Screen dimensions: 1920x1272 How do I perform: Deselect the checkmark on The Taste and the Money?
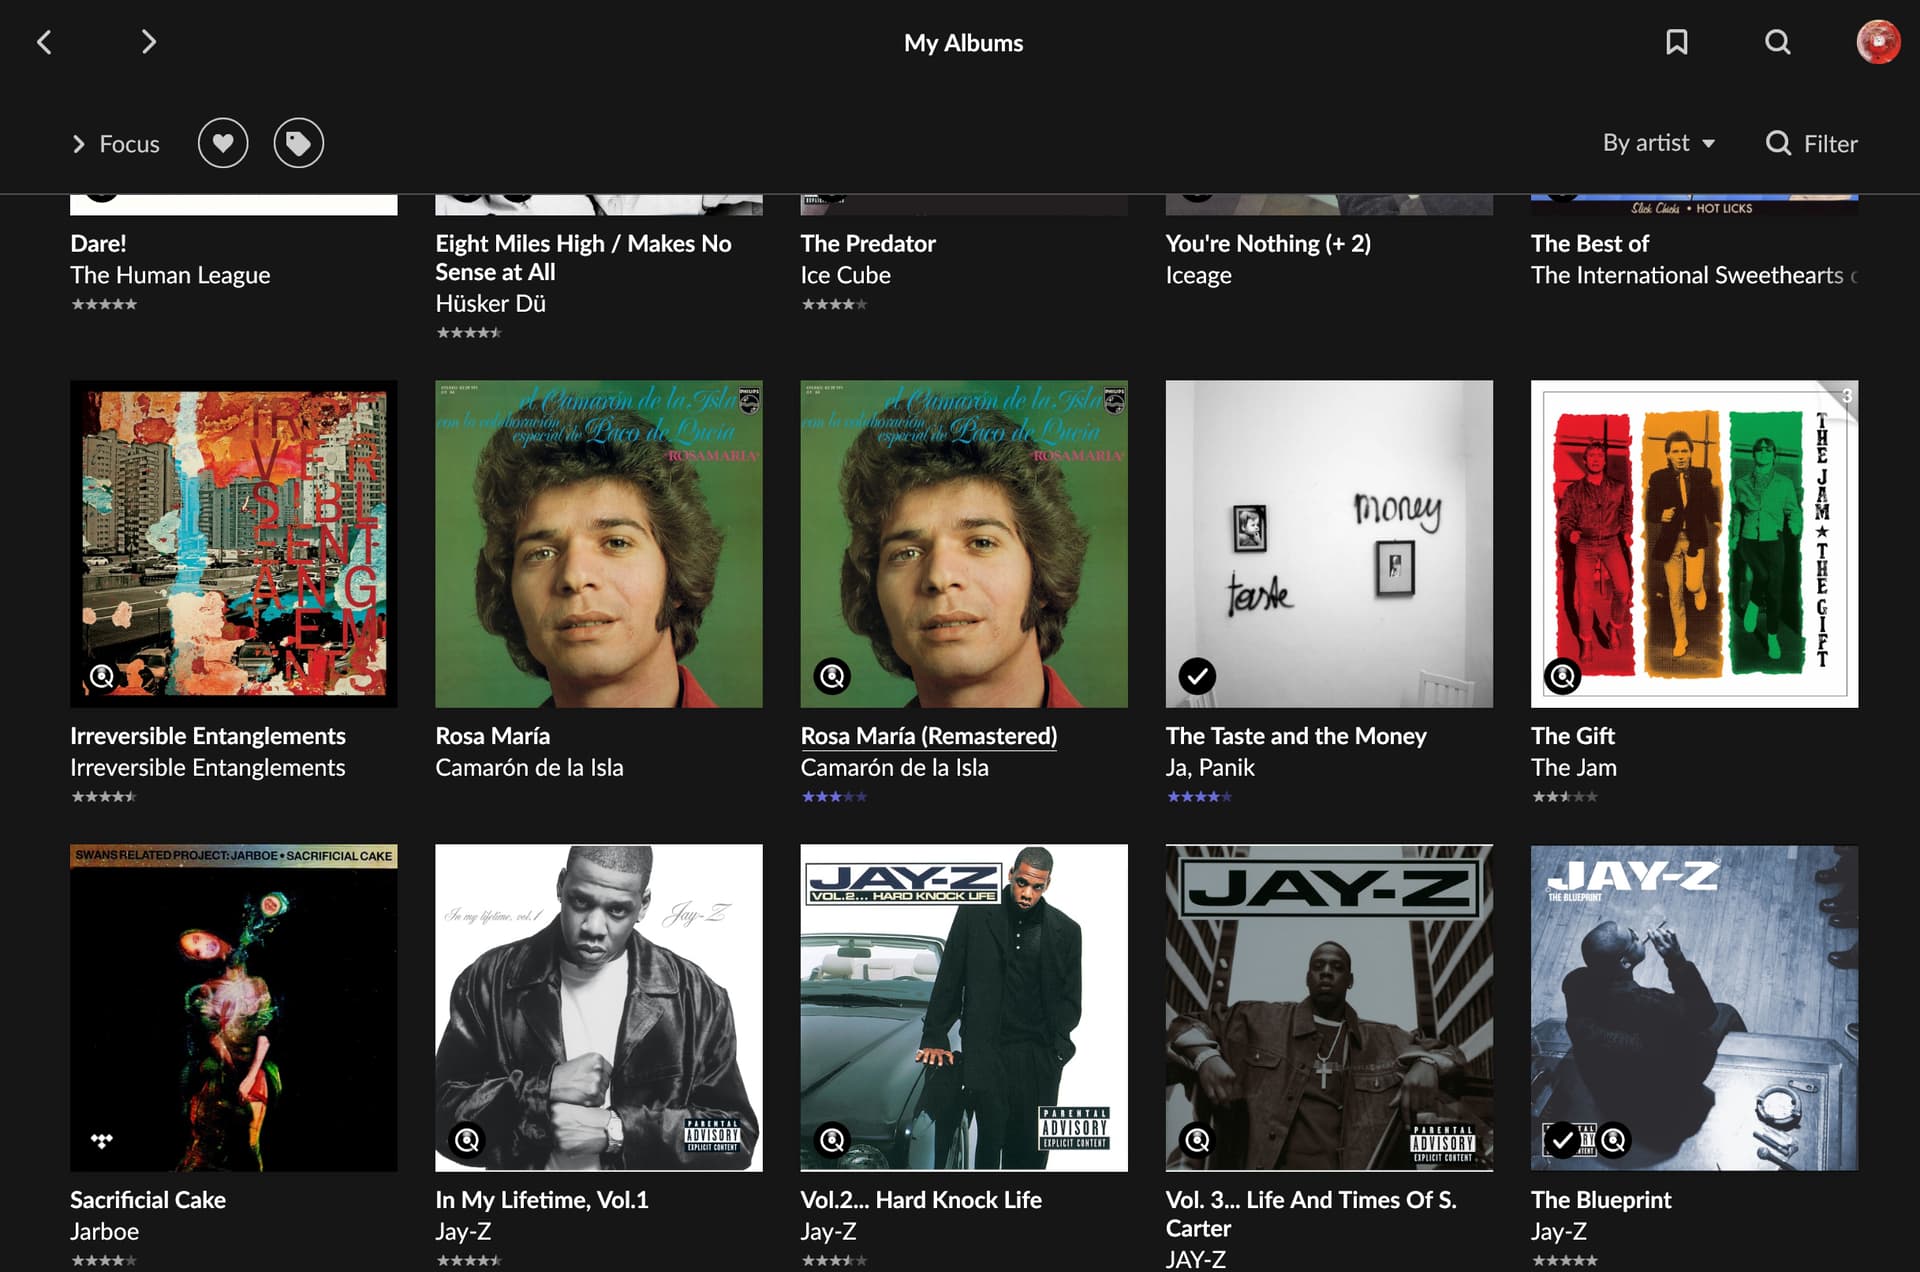(1199, 676)
